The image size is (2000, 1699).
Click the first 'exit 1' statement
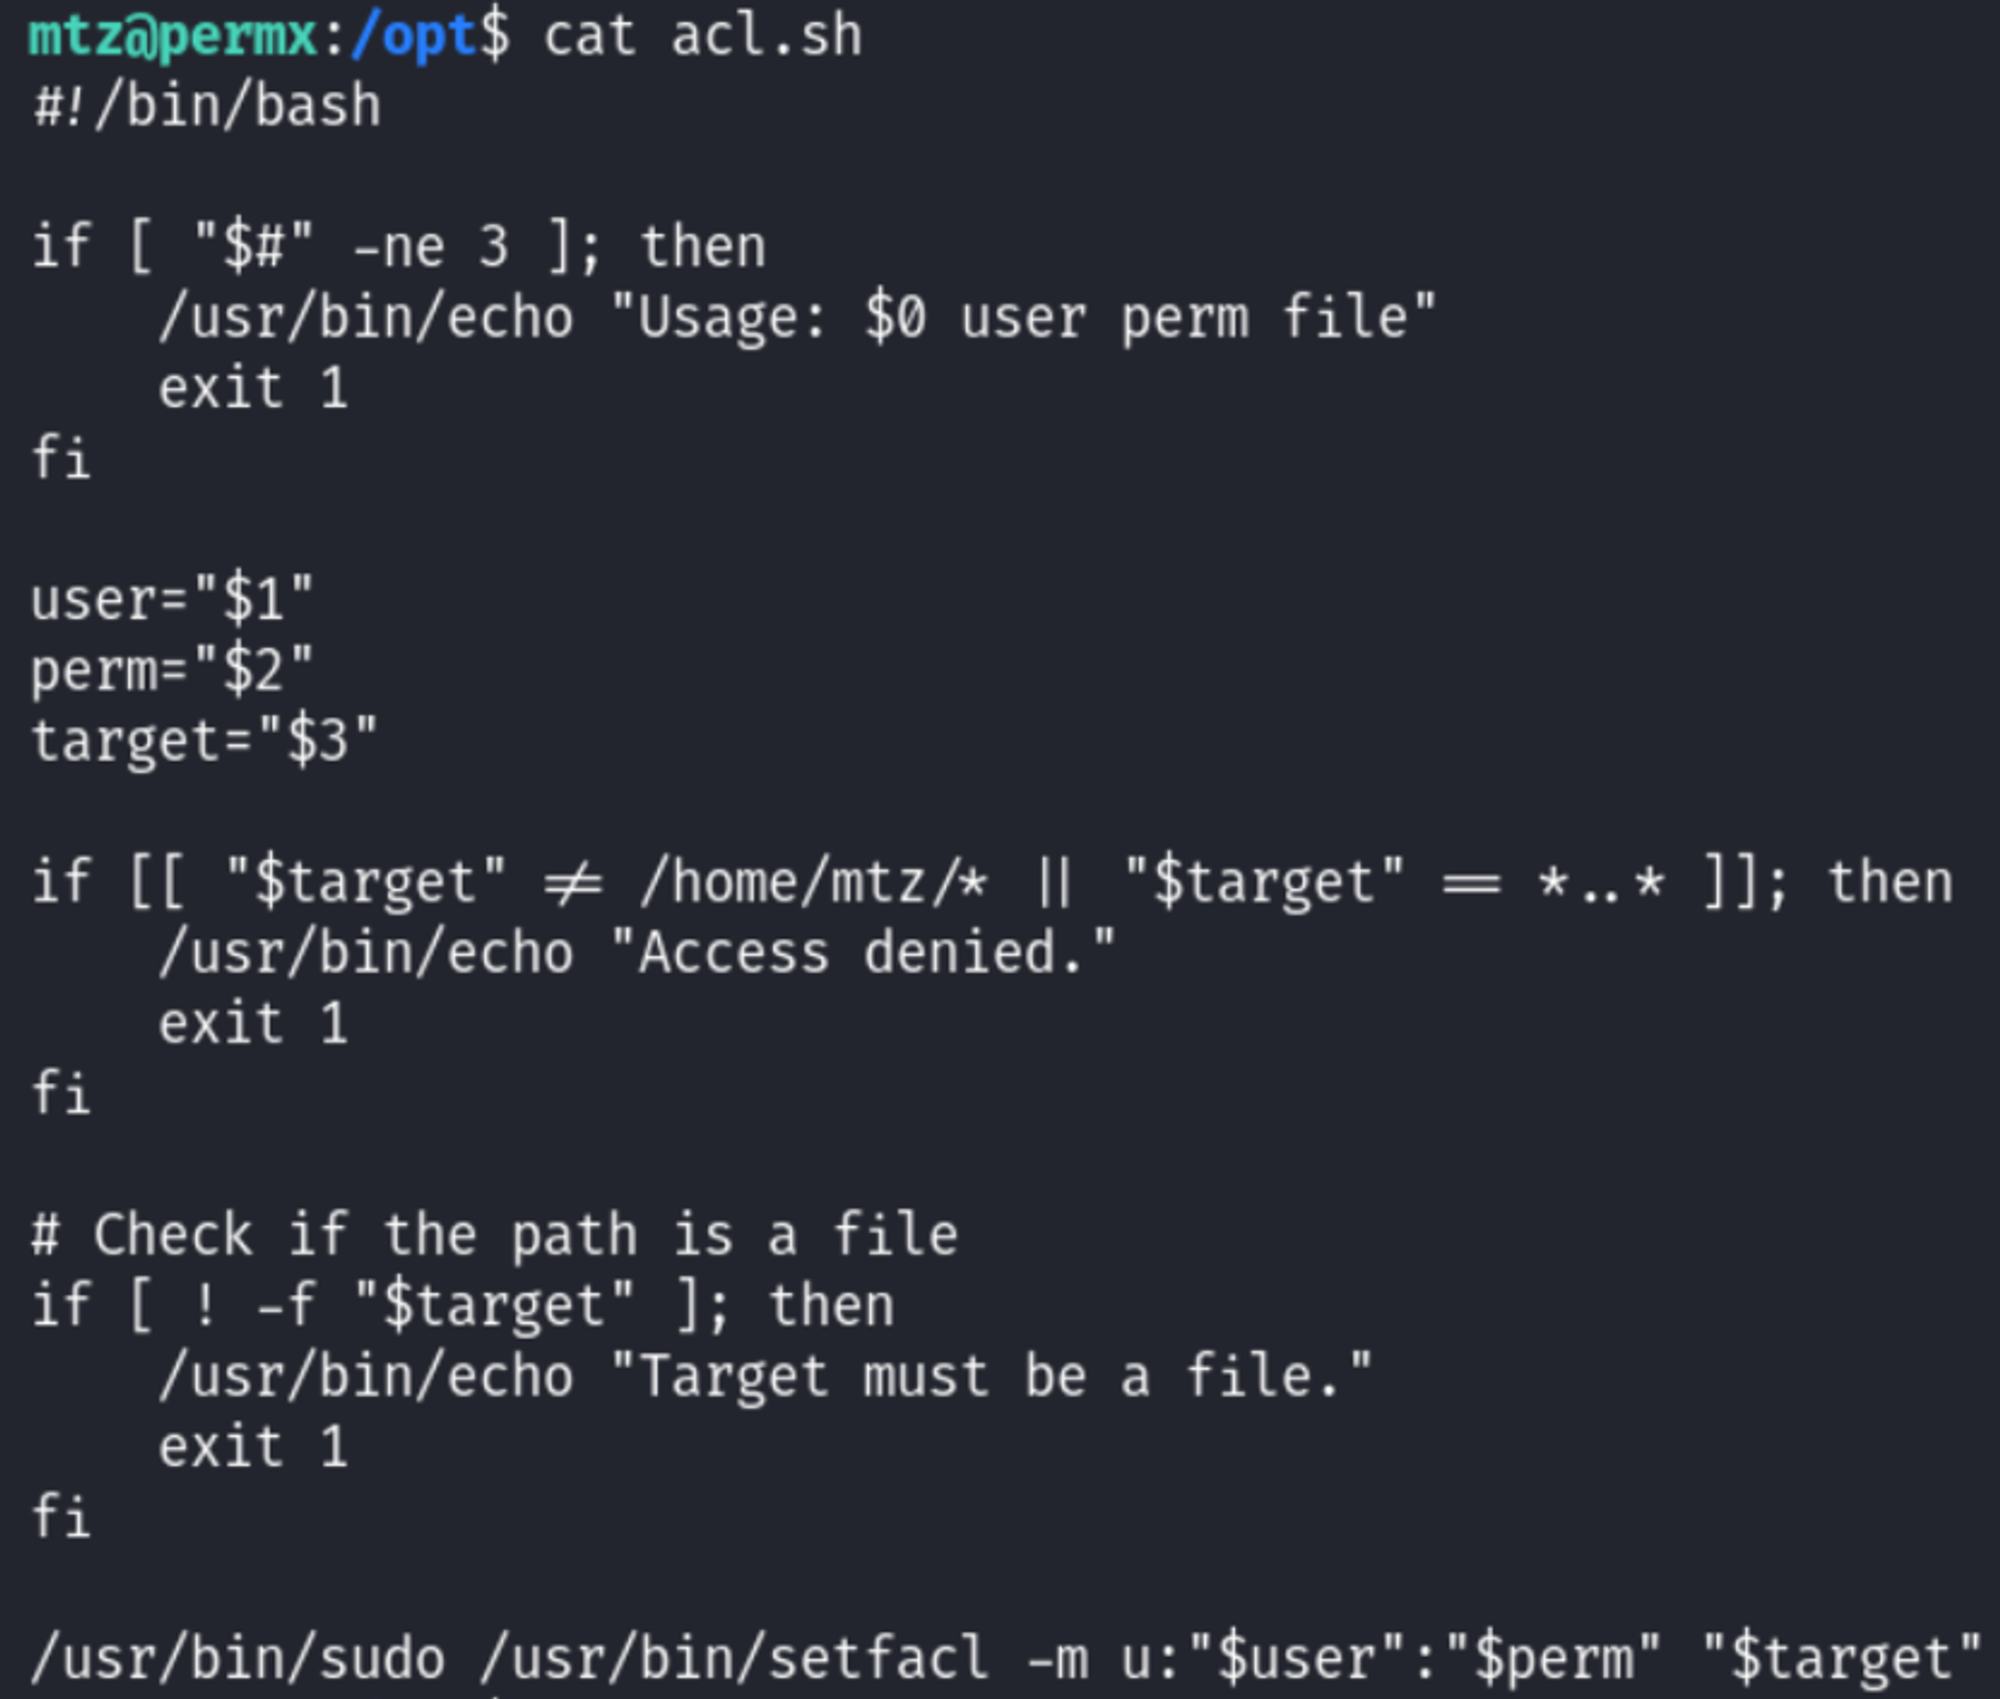pos(253,388)
